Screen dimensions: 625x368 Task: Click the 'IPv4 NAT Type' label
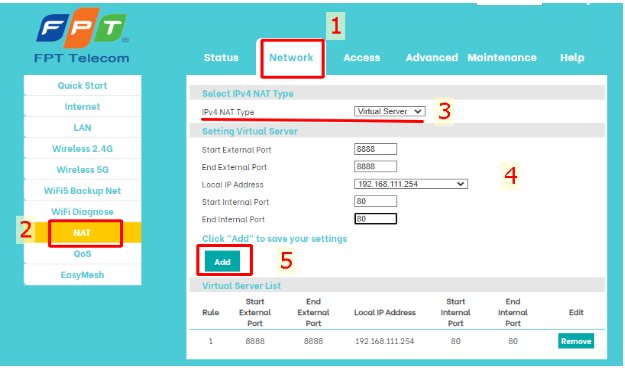point(228,112)
